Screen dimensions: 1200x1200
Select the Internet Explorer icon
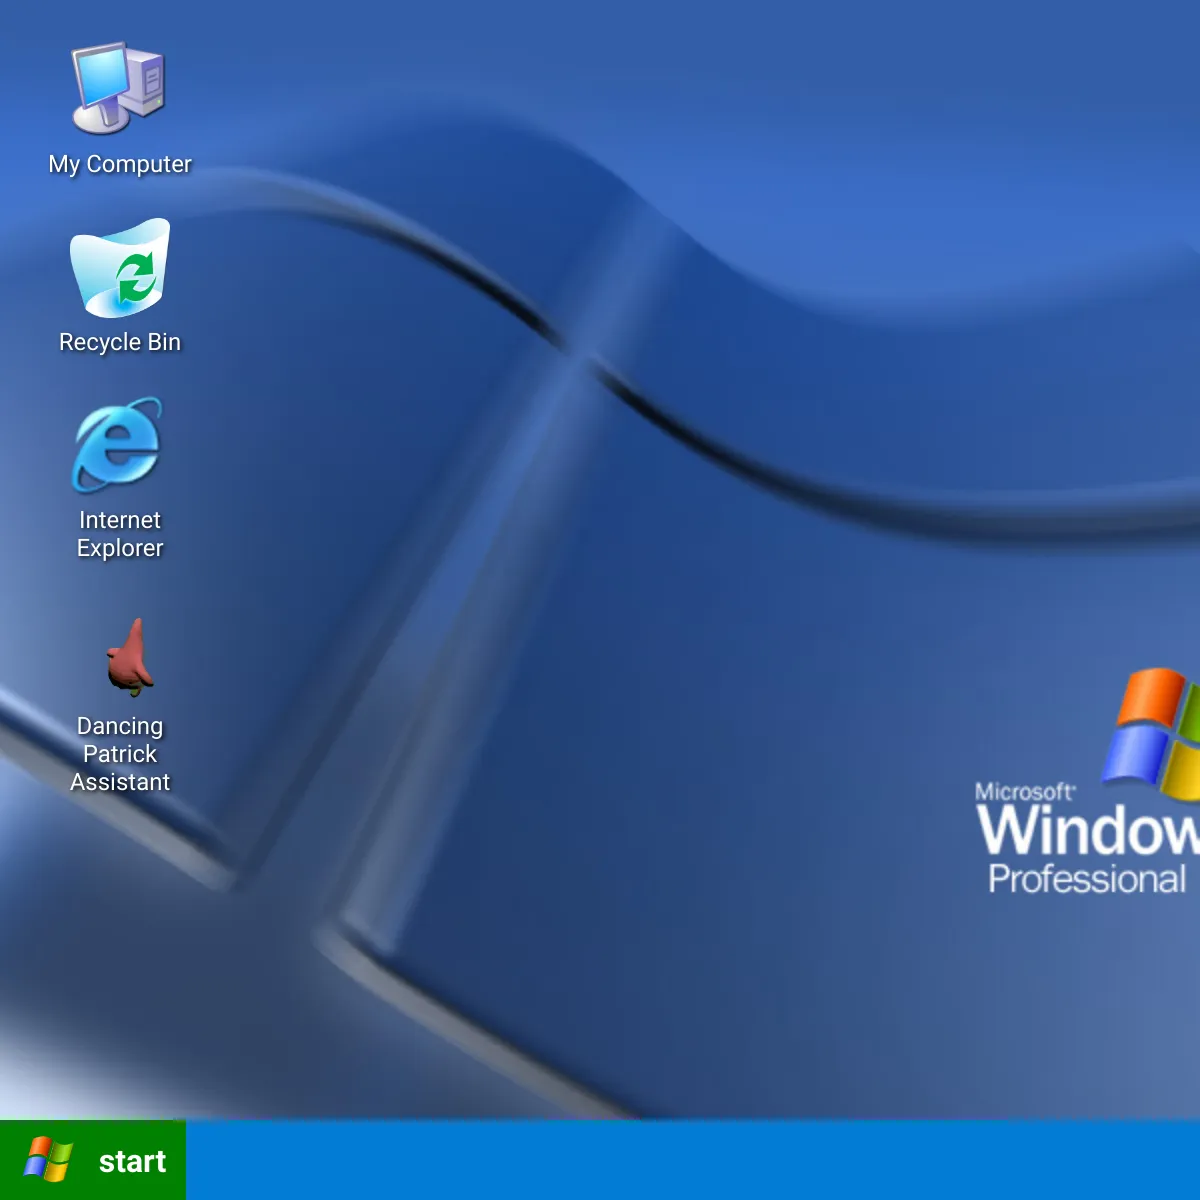click(118, 445)
